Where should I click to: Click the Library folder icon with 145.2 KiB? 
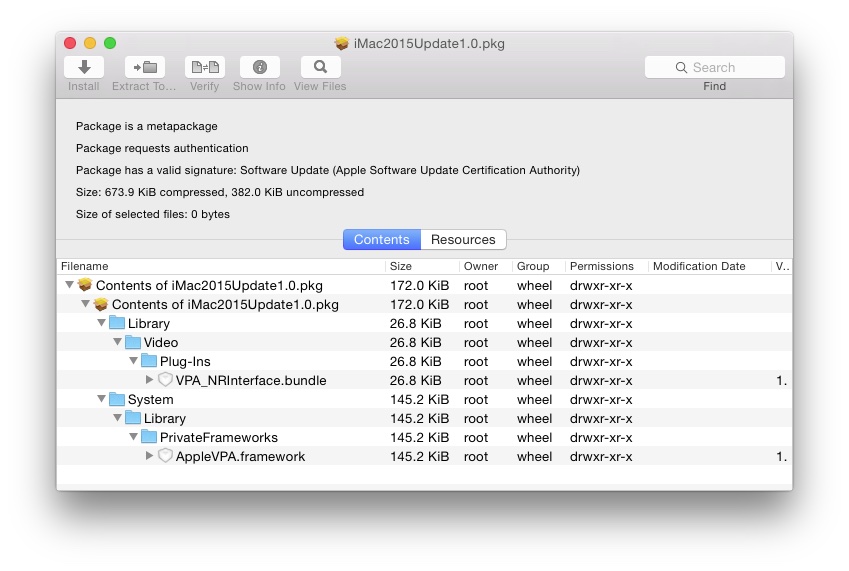pyautogui.click(x=133, y=418)
